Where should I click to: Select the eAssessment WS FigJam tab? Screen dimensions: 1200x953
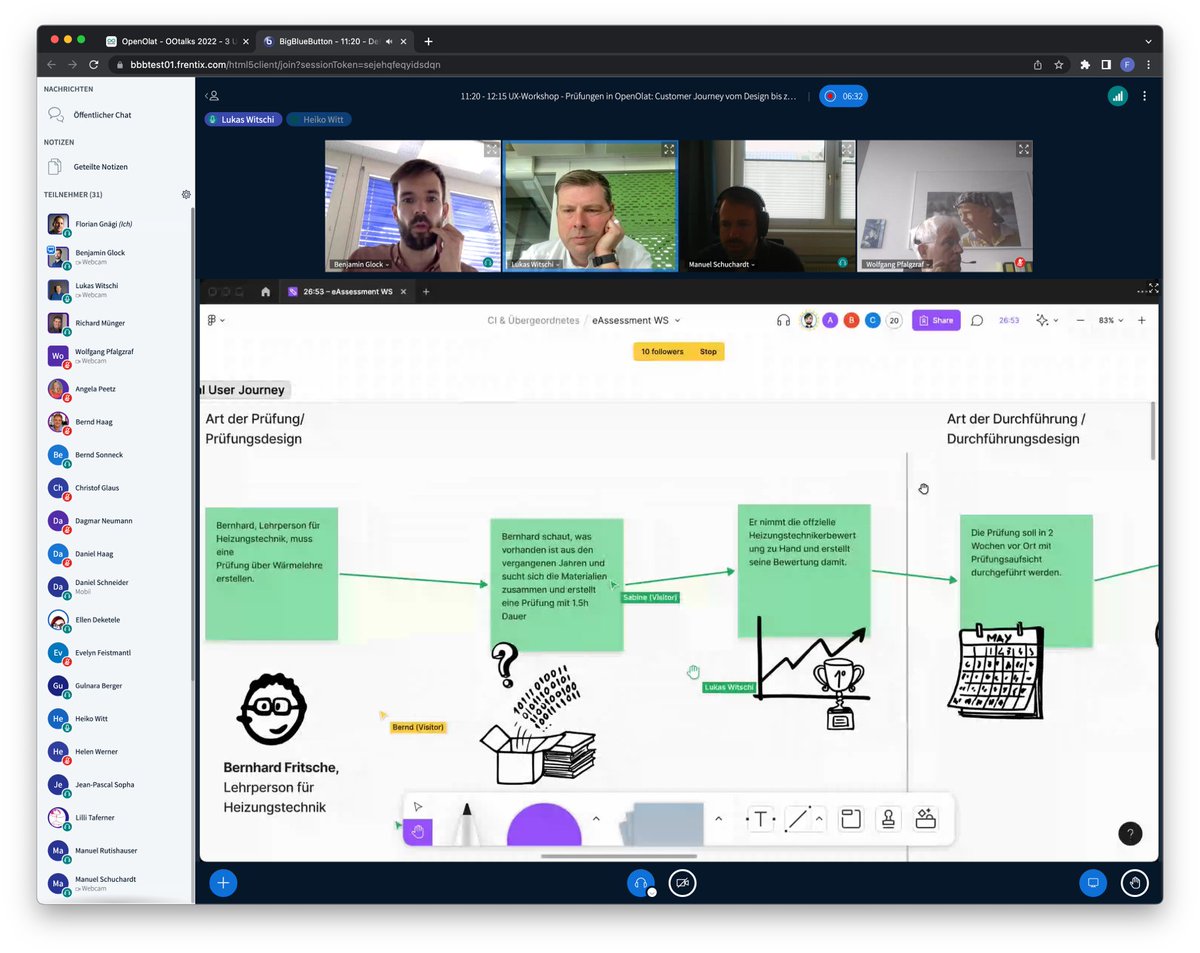(x=345, y=292)
